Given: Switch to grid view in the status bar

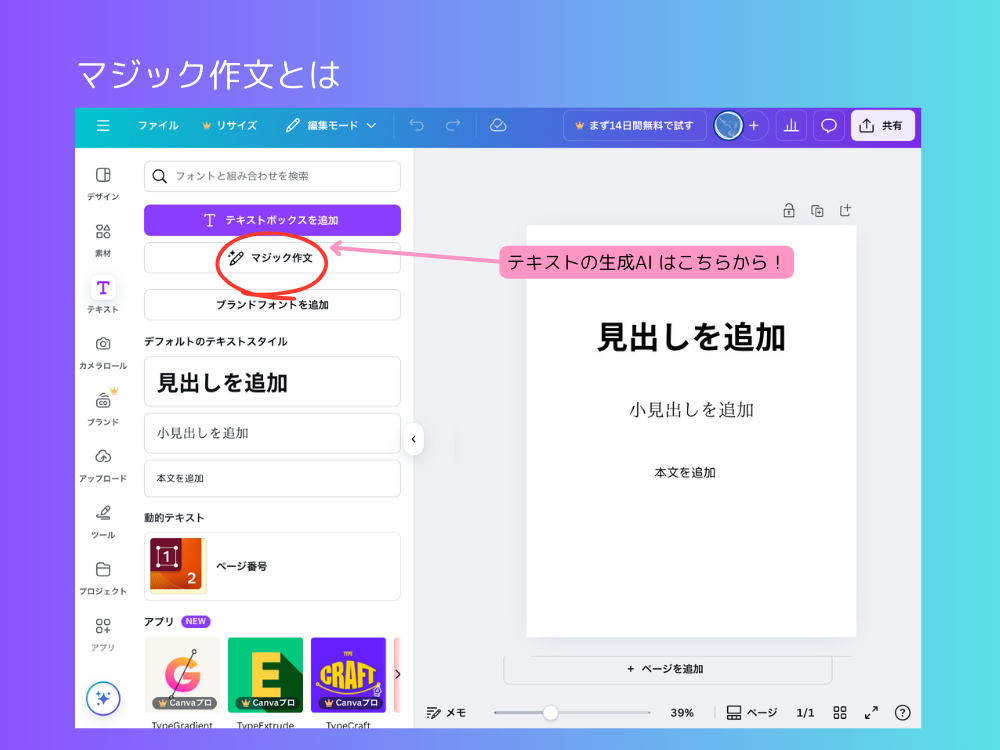Looking at the screenshot, I should click(840, 713).
